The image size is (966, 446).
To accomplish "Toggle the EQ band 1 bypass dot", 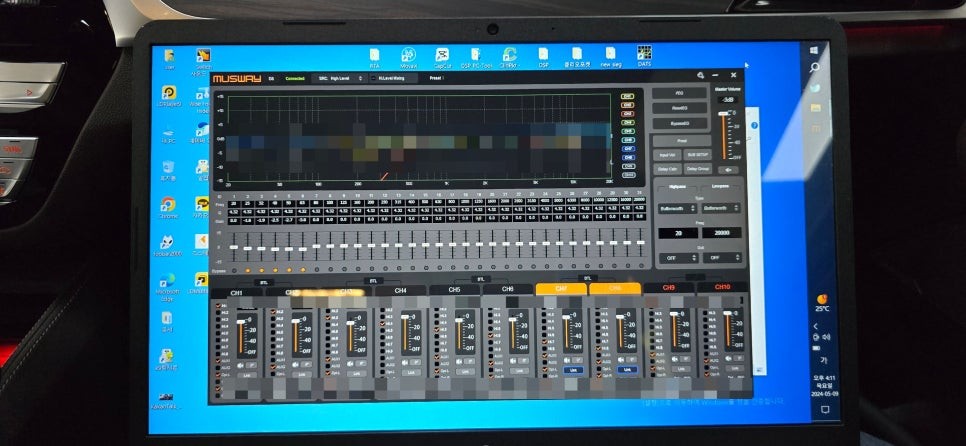I will point(234,270).
